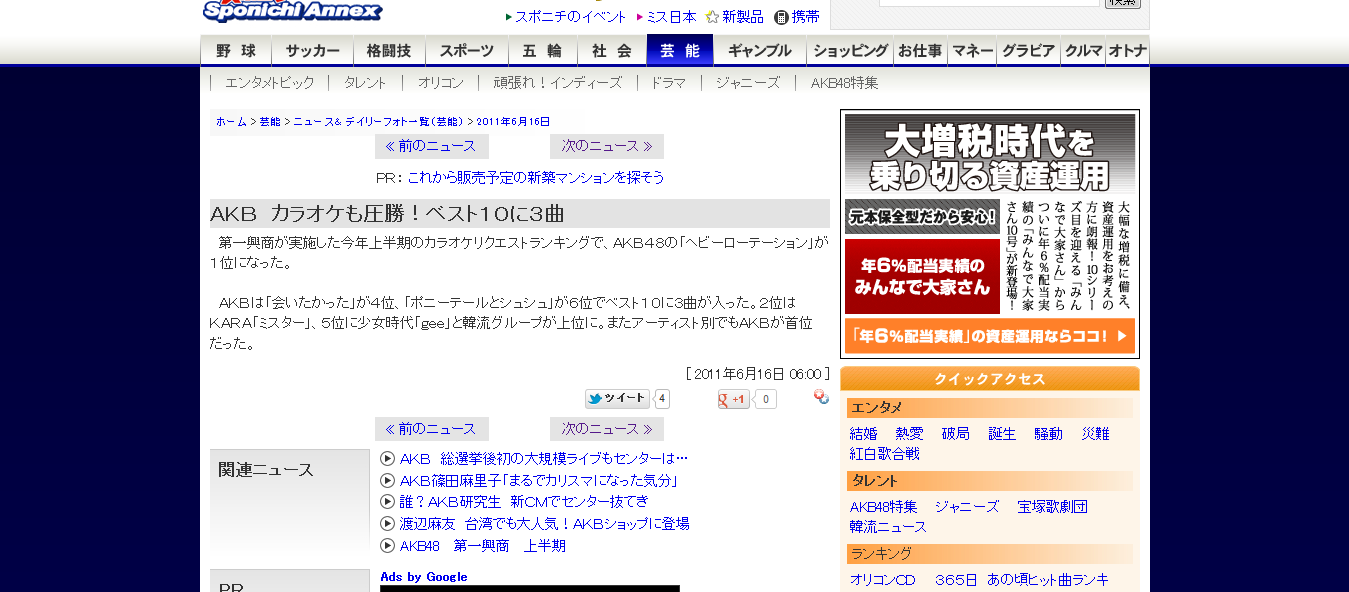Screen dimensions: 1349x592
Task: Open PR link about 新築マンション
Action: click(x=536, y=177)
